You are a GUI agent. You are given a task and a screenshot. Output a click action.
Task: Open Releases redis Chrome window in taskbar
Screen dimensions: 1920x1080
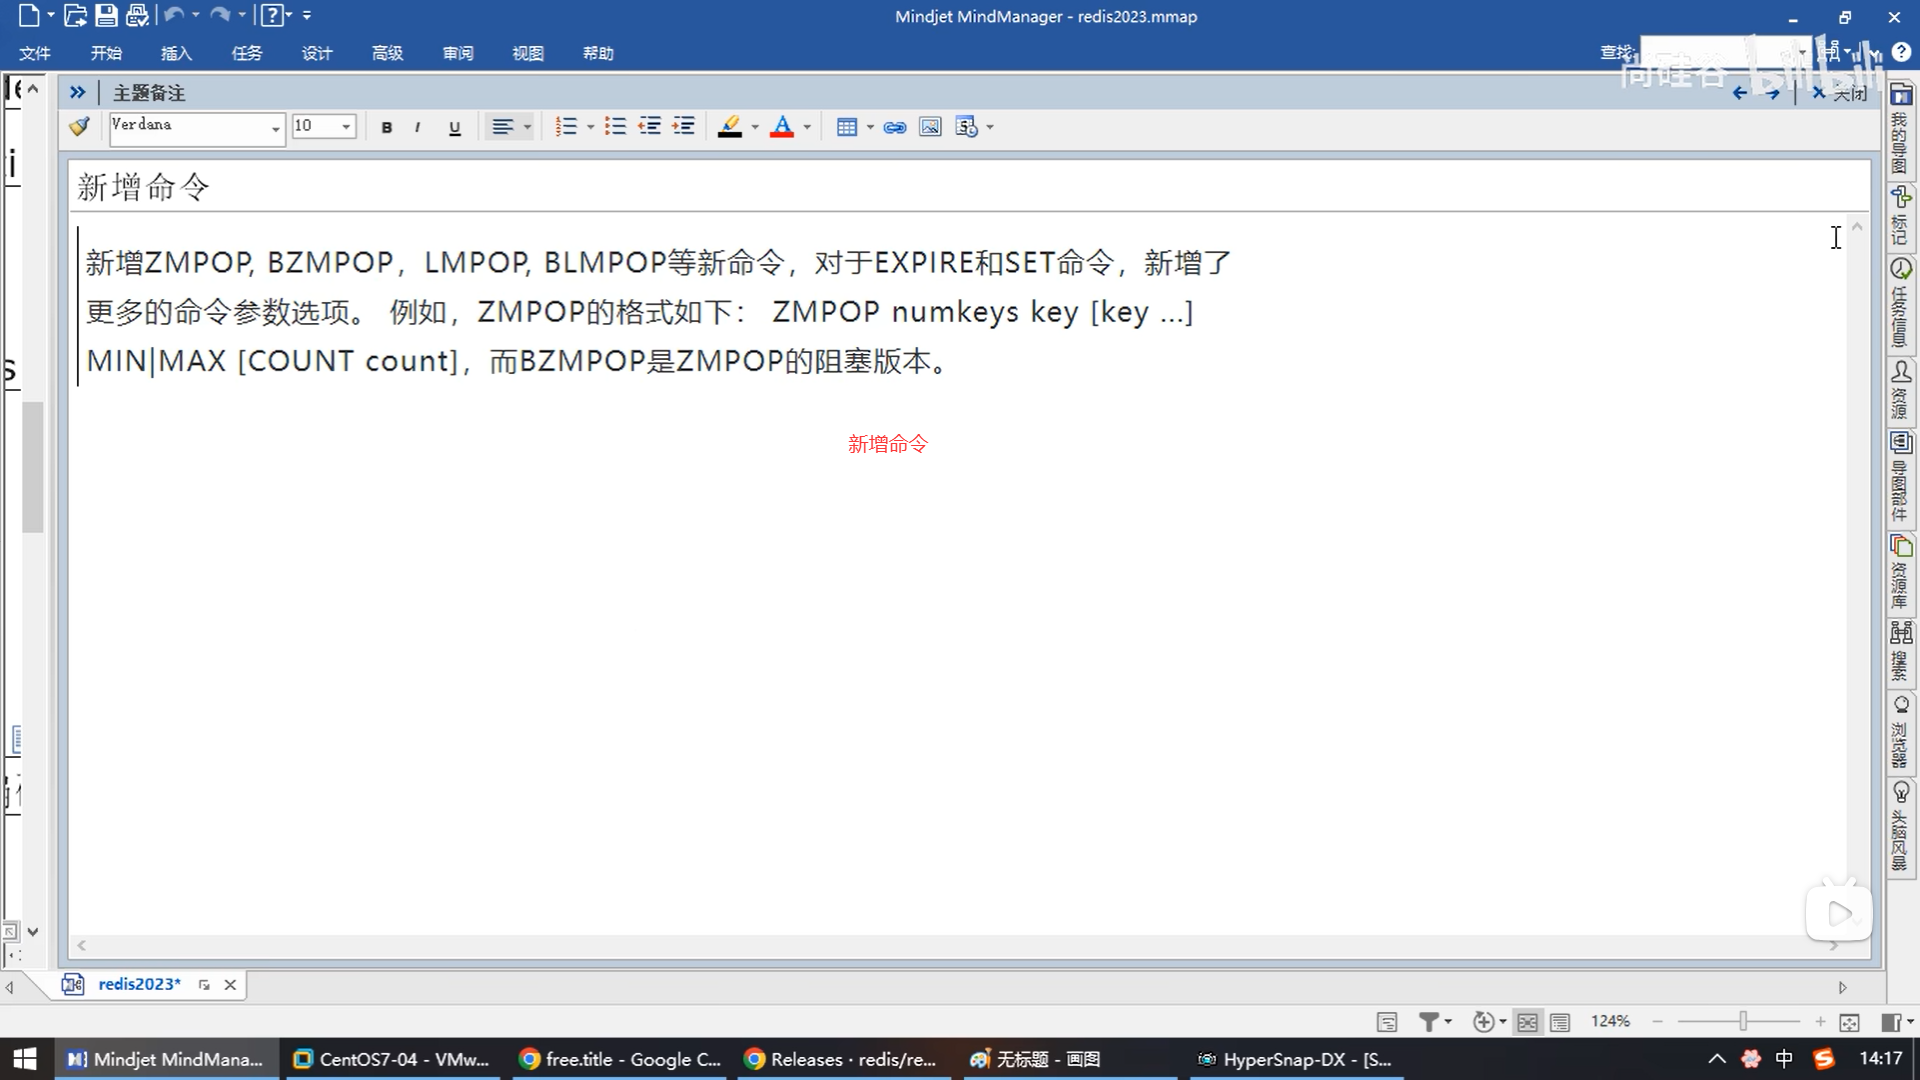pos(842,1059)
